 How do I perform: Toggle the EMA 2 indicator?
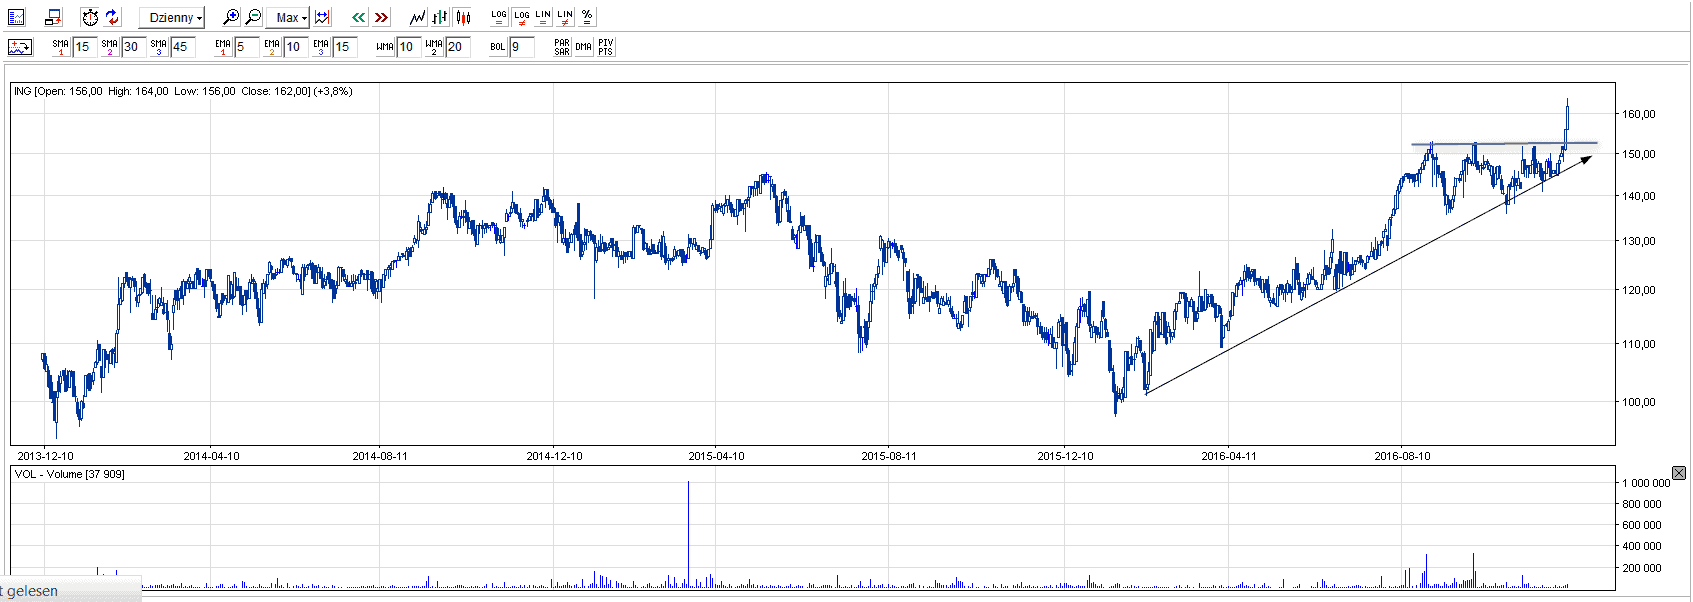coord(272,47)
